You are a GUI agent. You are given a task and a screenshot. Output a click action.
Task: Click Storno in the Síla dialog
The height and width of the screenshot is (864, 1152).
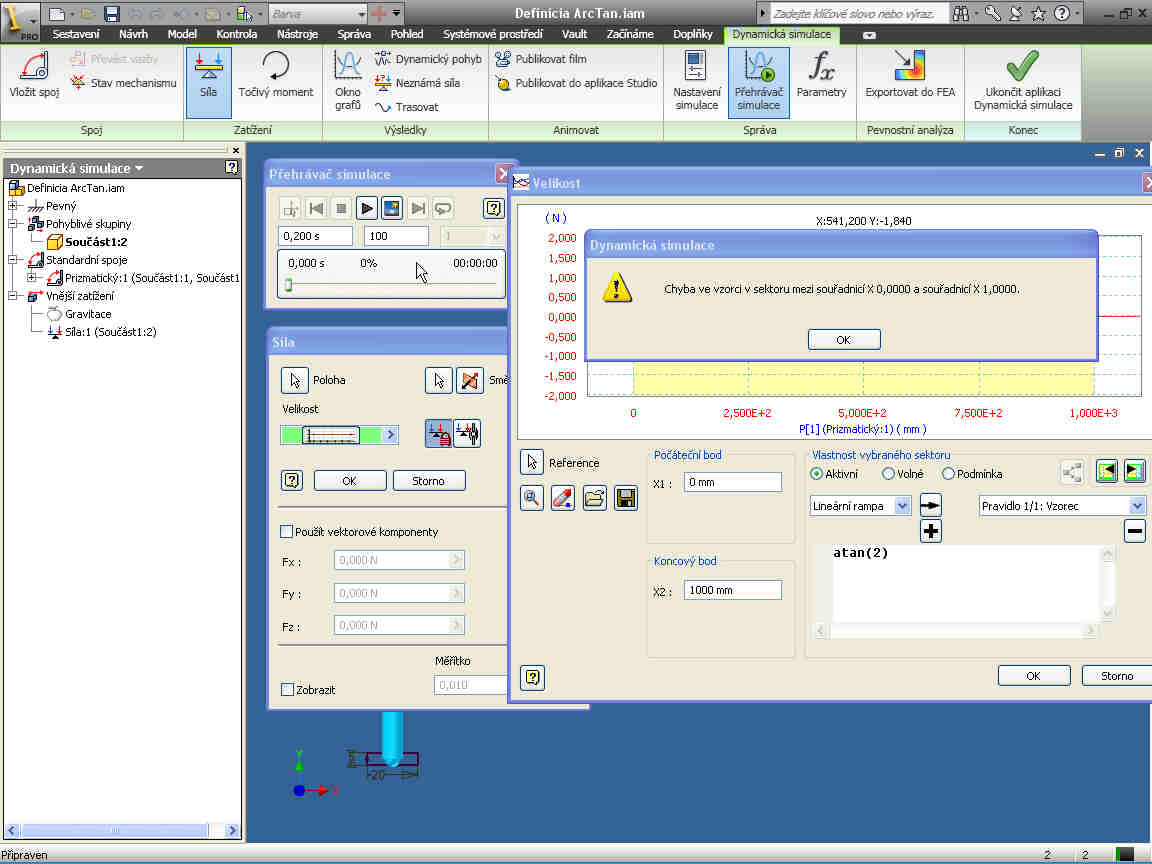[428, 480]
